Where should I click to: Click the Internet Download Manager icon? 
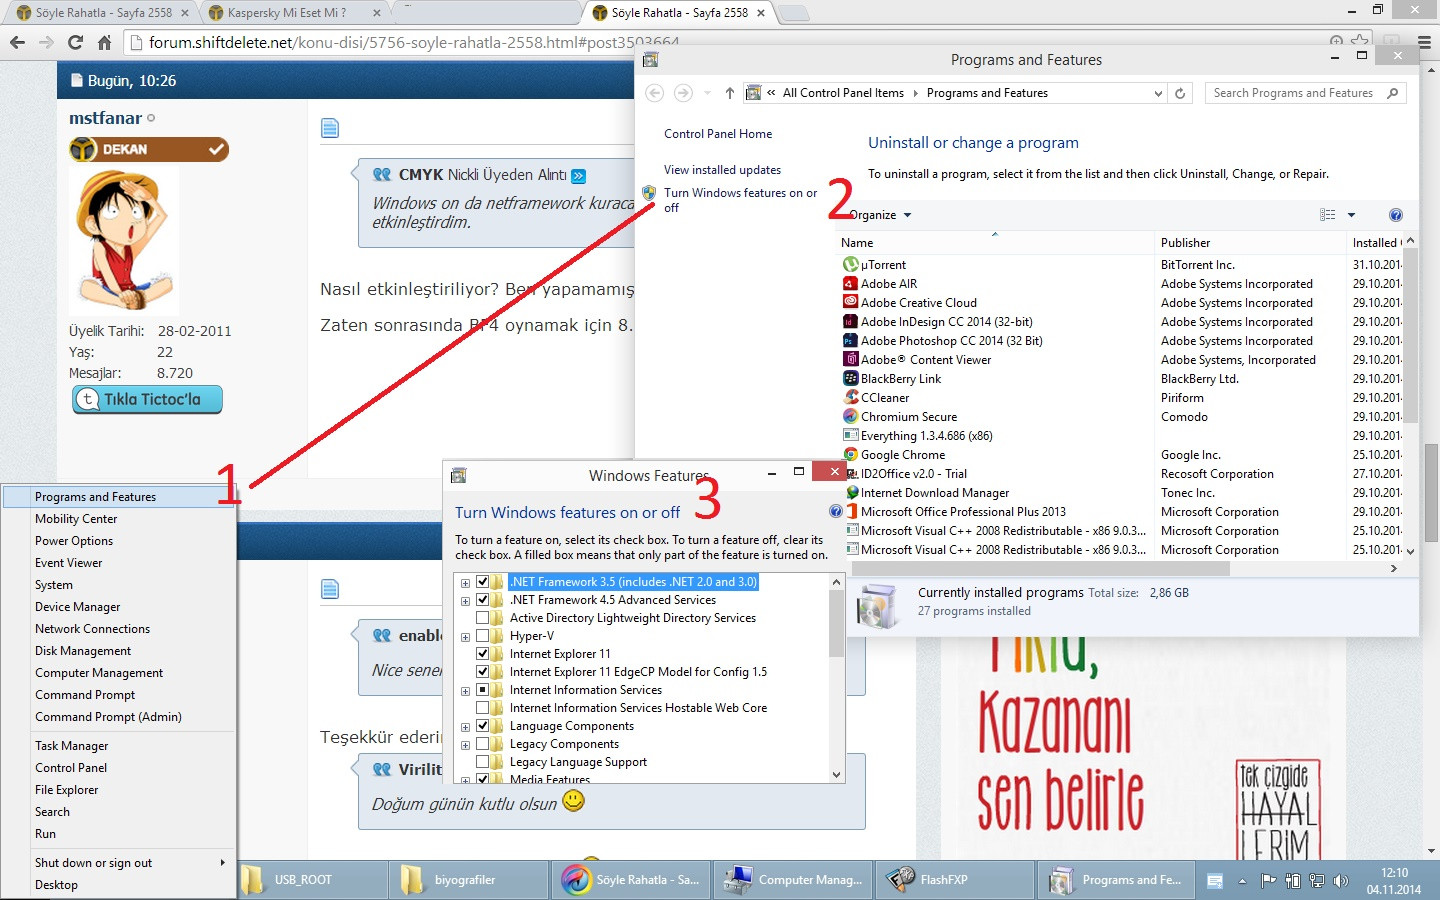tap(851, 493)
